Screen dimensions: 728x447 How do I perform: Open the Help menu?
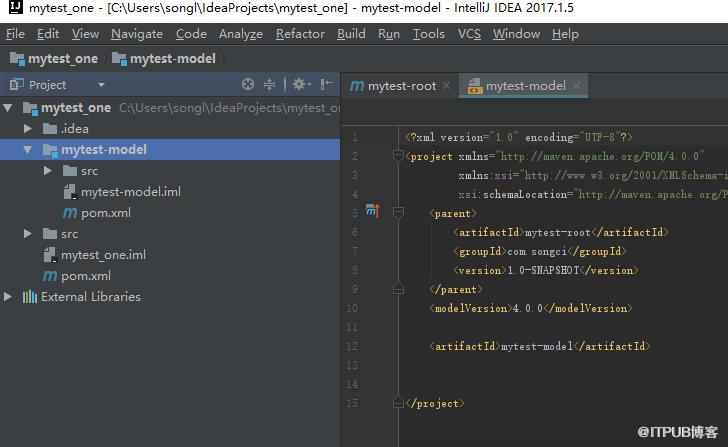click(565, 34)
